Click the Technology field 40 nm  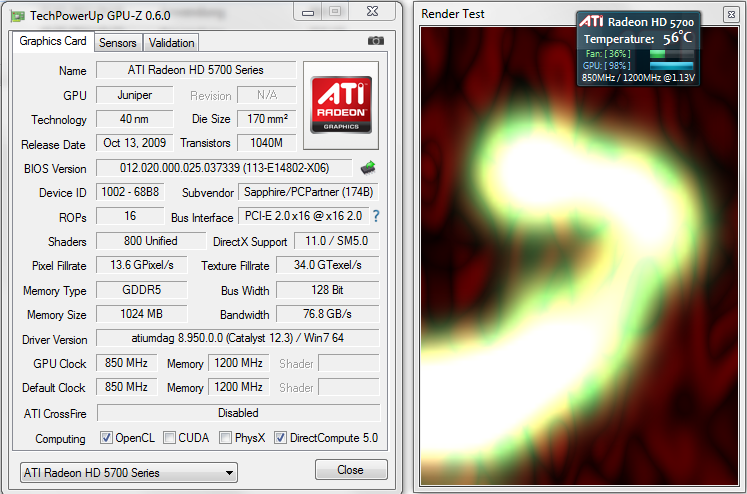tap(135, 119)
